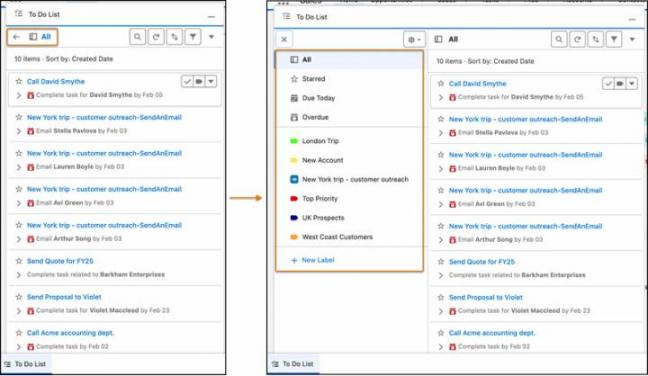This screenshot has width=648, height=376.
Task: Star Call David Smythe in the left panel
Action: click(19, 81)
